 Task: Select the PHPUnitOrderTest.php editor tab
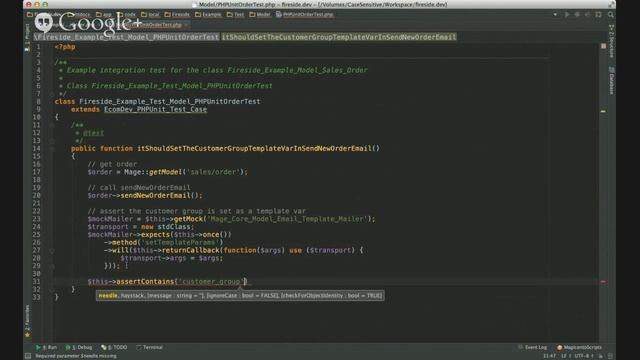[155, 25]
